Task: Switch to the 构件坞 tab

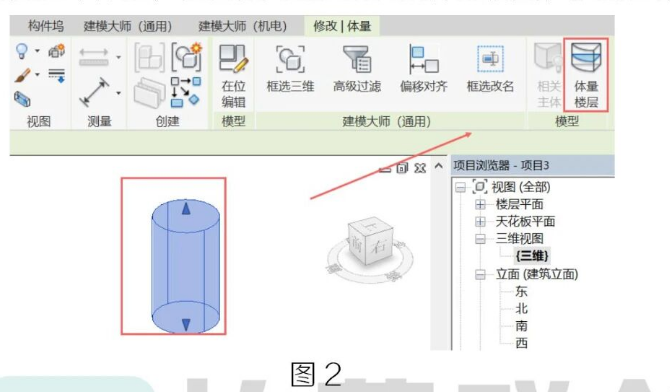Action: pyautogui.click(x=46, y=26)
